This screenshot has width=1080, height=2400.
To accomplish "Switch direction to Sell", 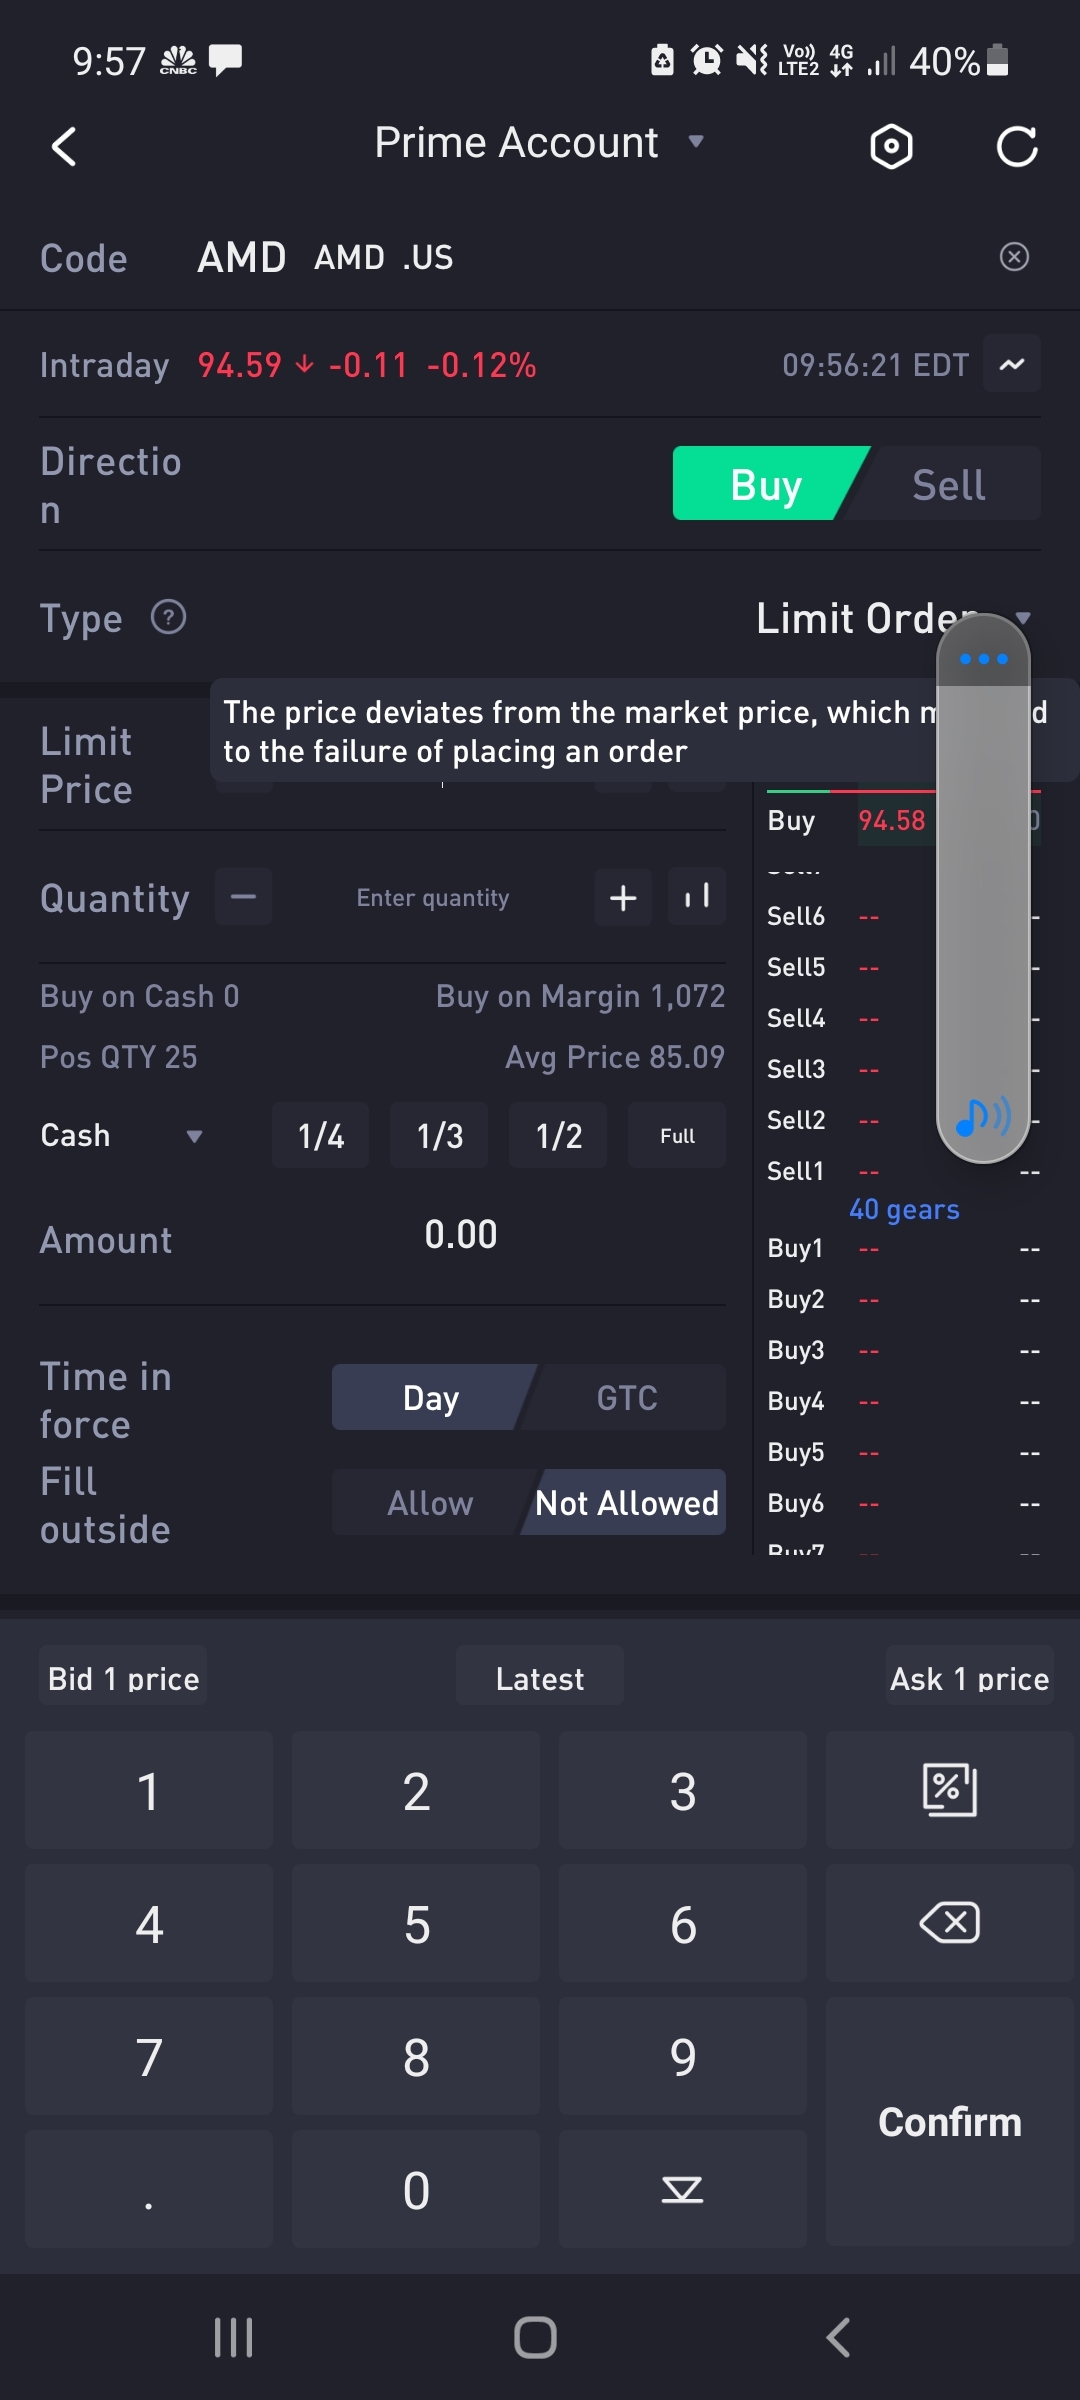I will (948, 485).
